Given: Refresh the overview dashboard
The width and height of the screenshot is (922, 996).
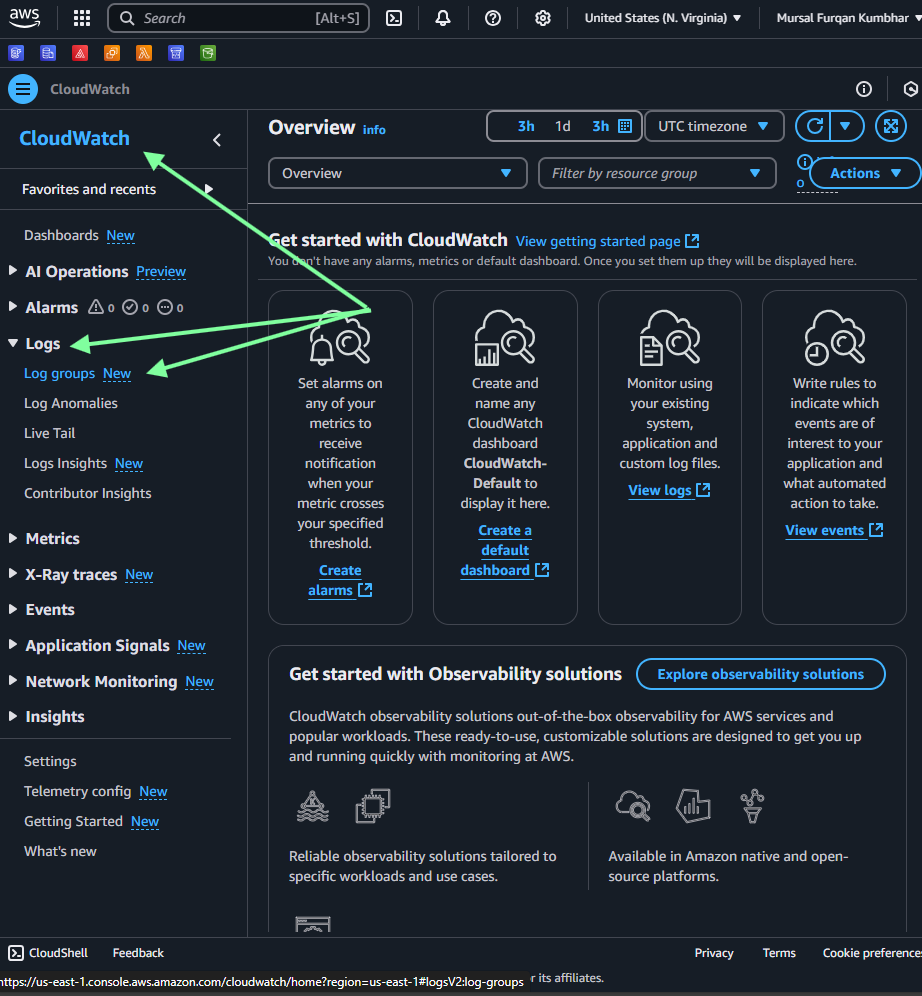Looking at the screenshot, I should (x=815, y=126).
